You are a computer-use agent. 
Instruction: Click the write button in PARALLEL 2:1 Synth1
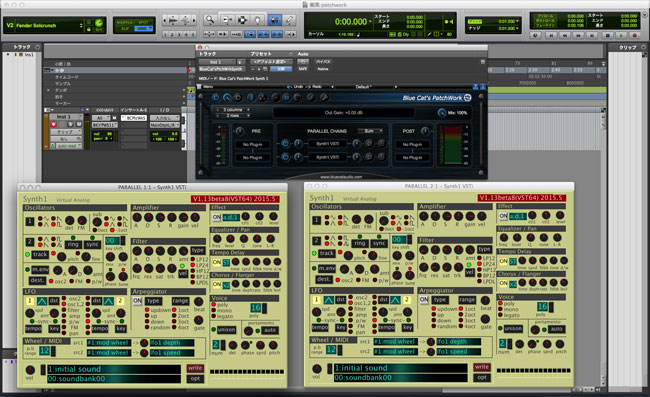coord(482,367)
